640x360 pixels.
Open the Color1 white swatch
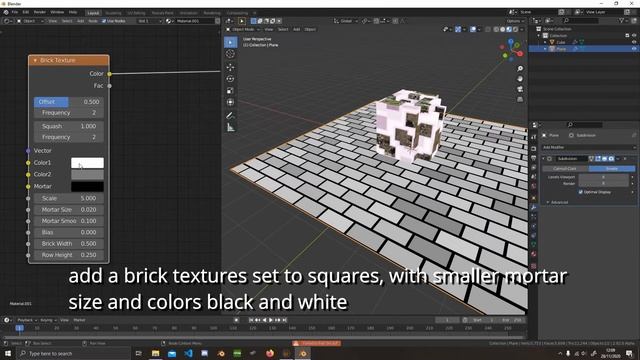click(87, 162)
